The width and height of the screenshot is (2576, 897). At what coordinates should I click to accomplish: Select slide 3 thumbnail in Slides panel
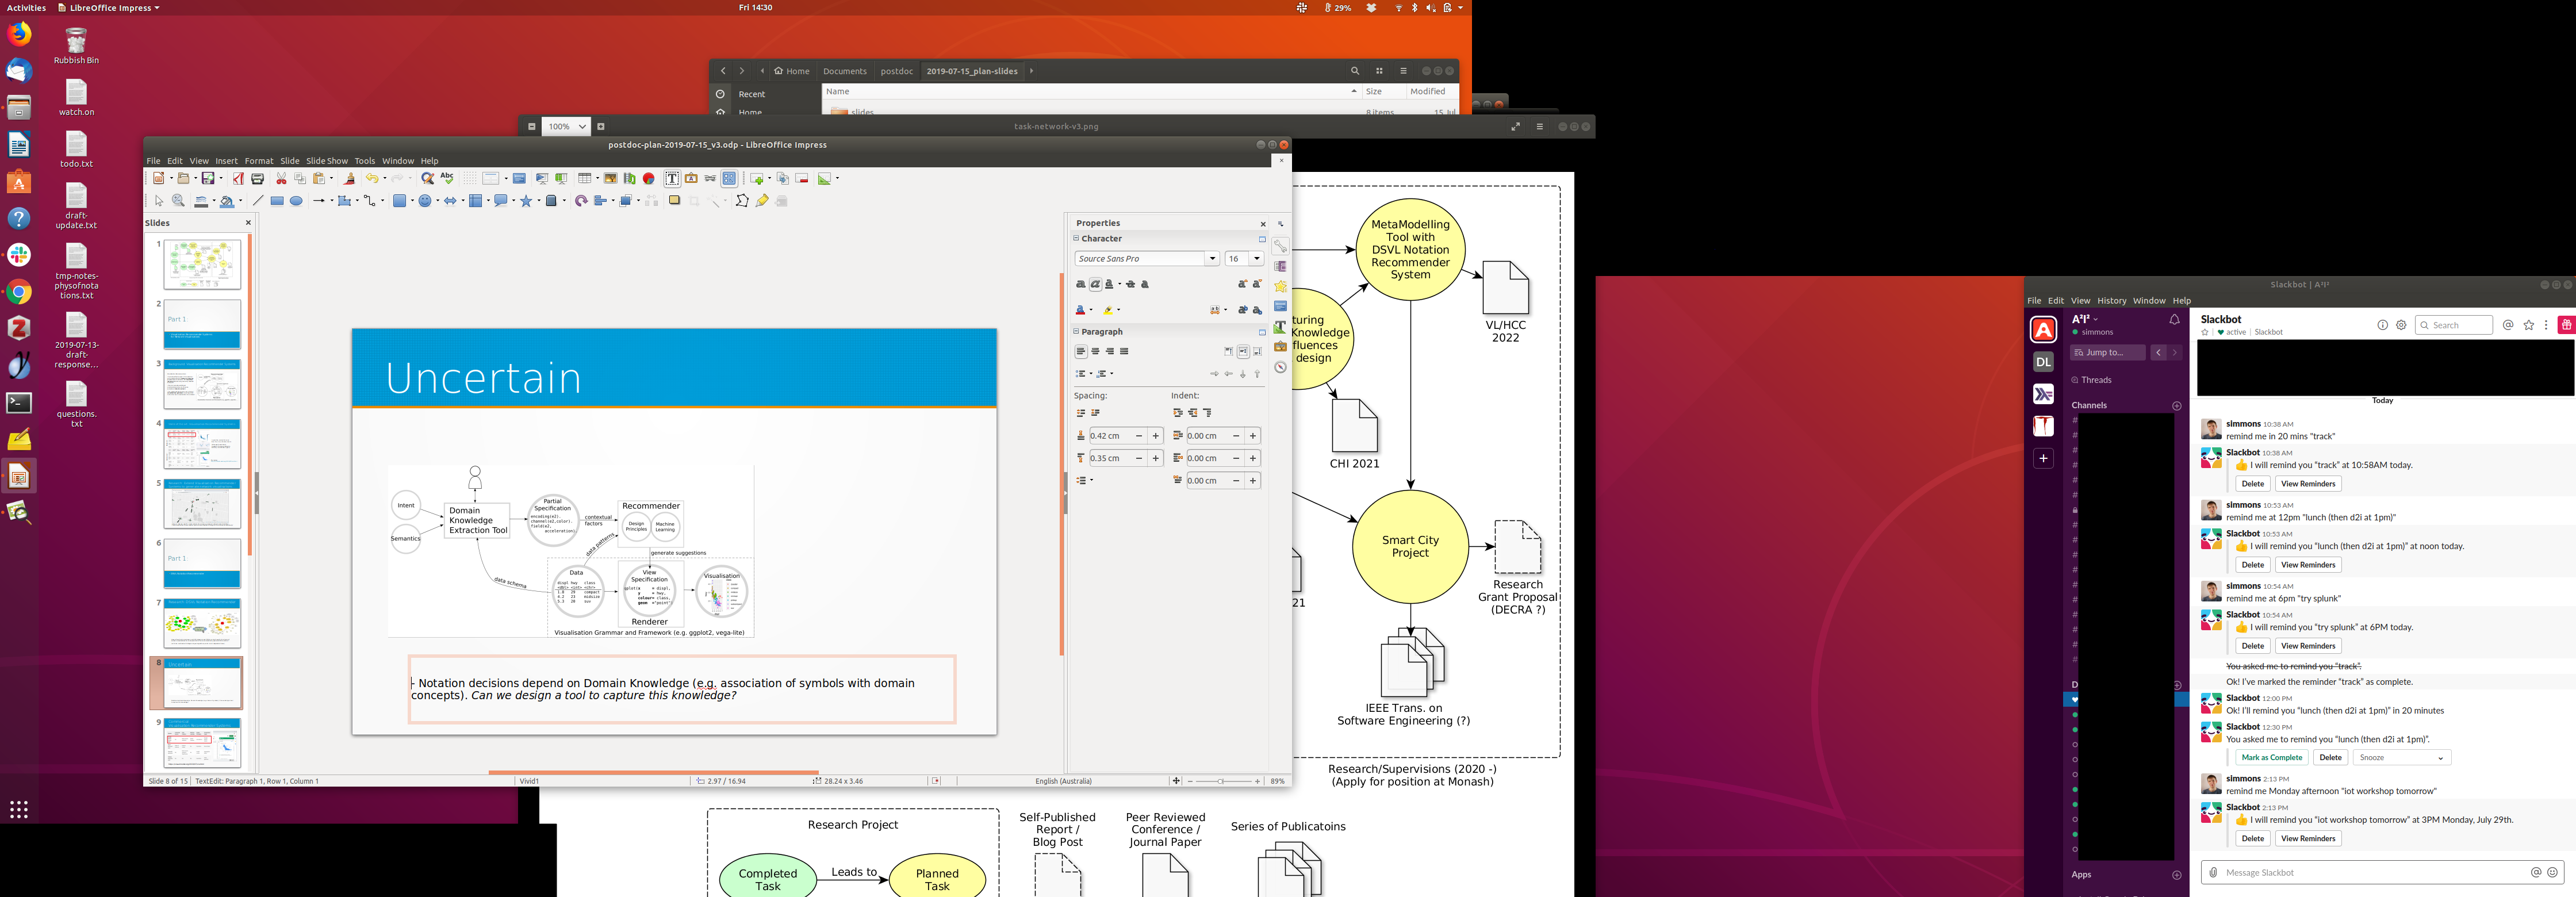(202, 384)
